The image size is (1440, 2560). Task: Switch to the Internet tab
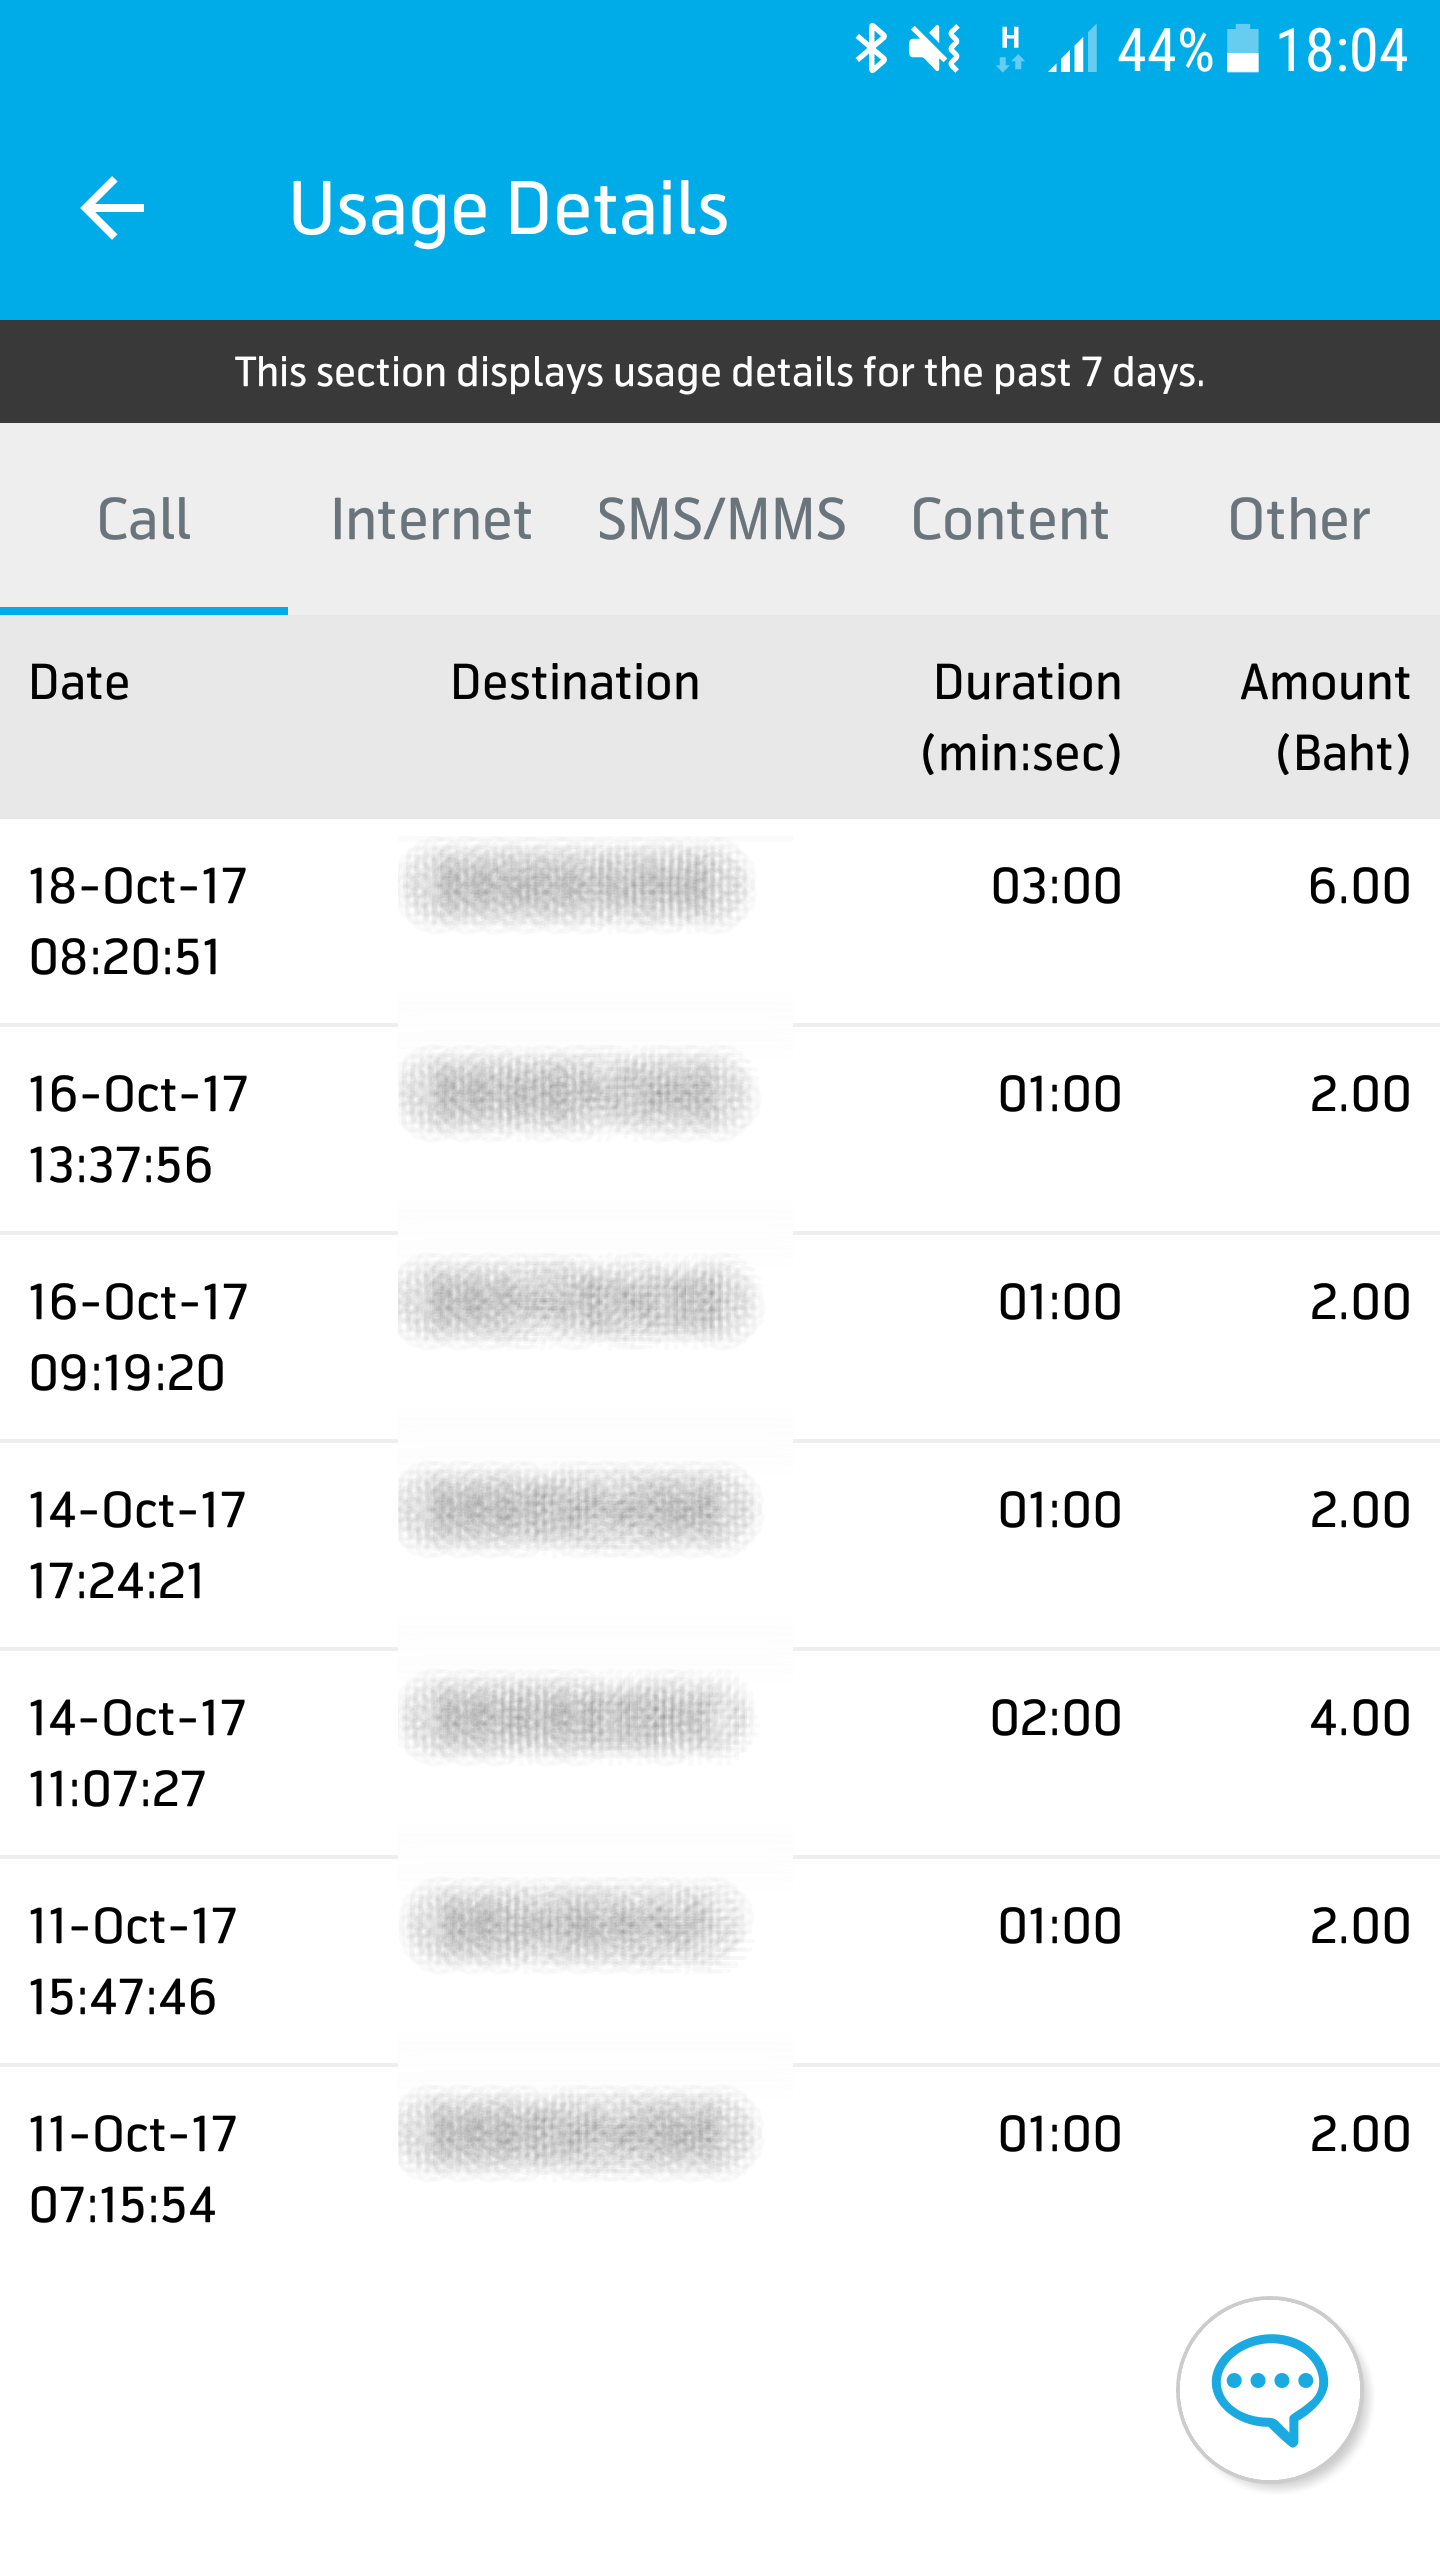click(x=431, y=519)
